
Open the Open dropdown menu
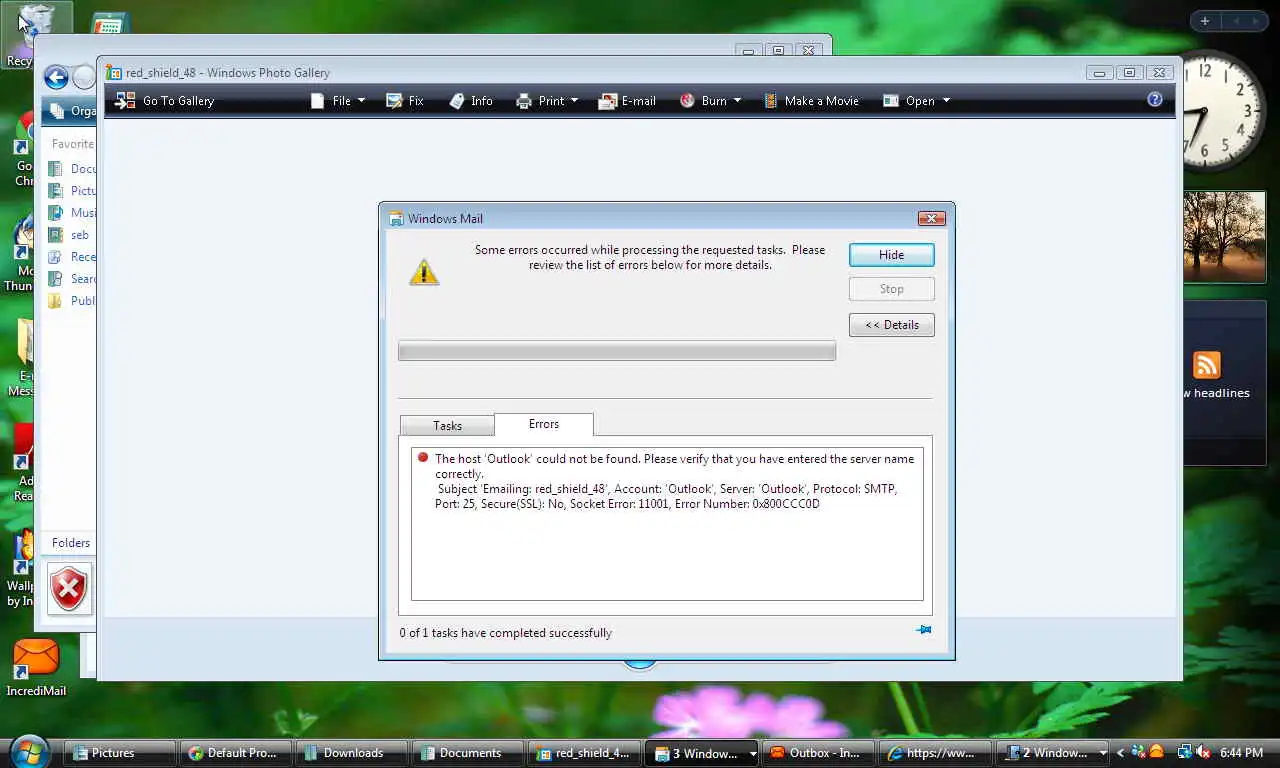click(x=916, y=101)
